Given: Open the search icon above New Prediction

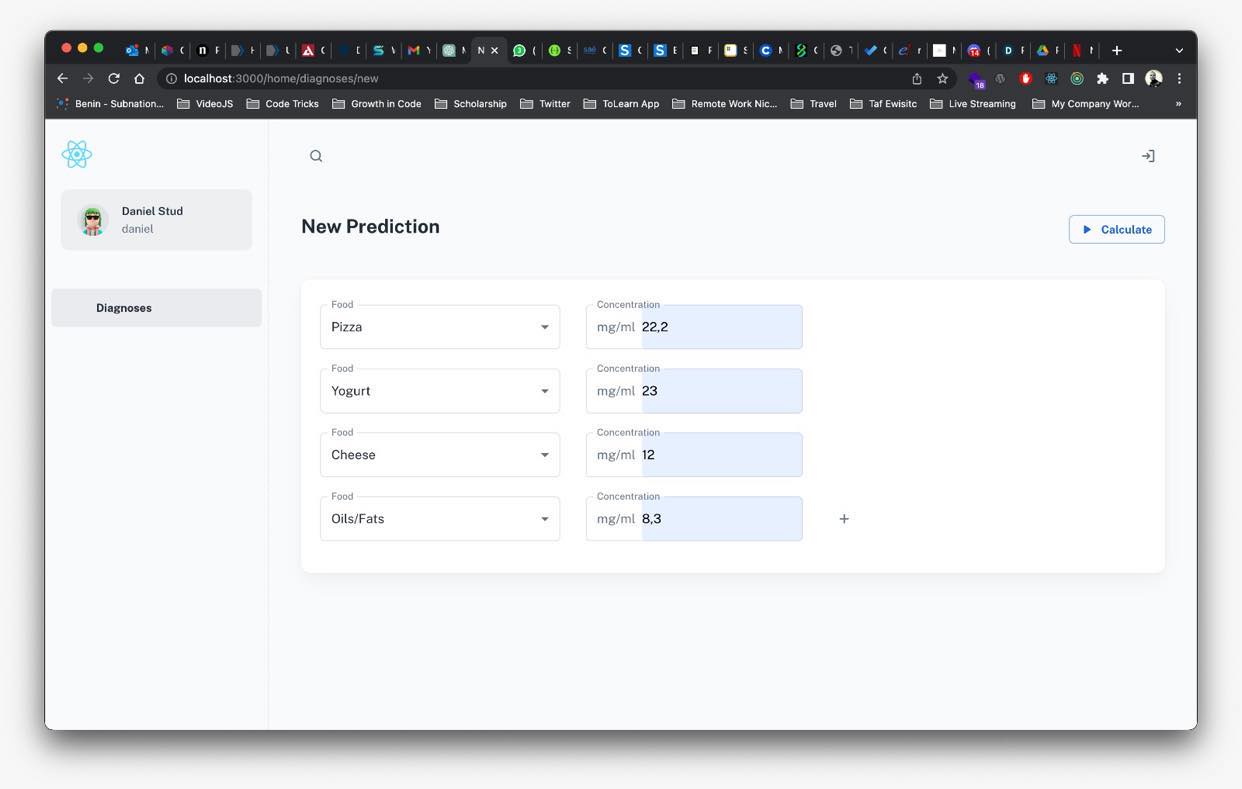Looking at the screenshot, I should point(316,156).
